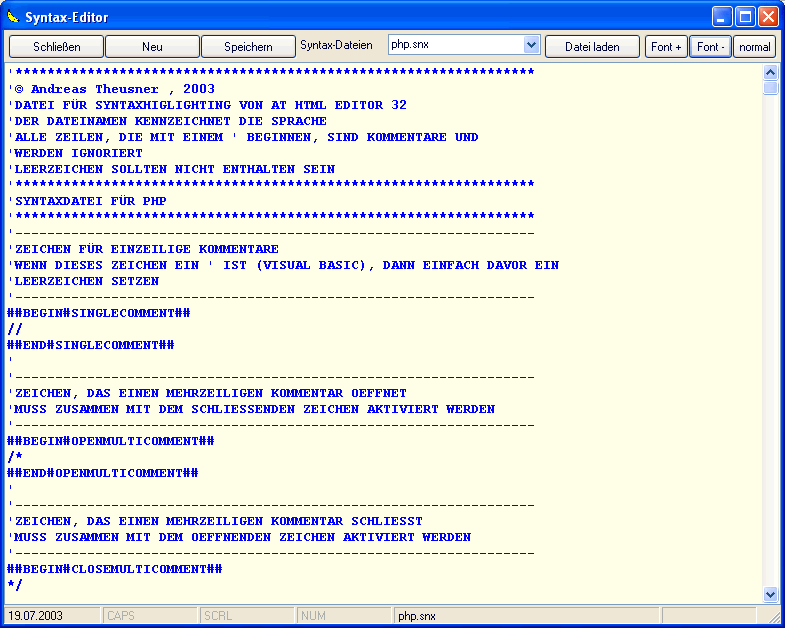Reset font size with the normal button
The width and height of the screenshot is (785, 628).
(x=754, y=47)
